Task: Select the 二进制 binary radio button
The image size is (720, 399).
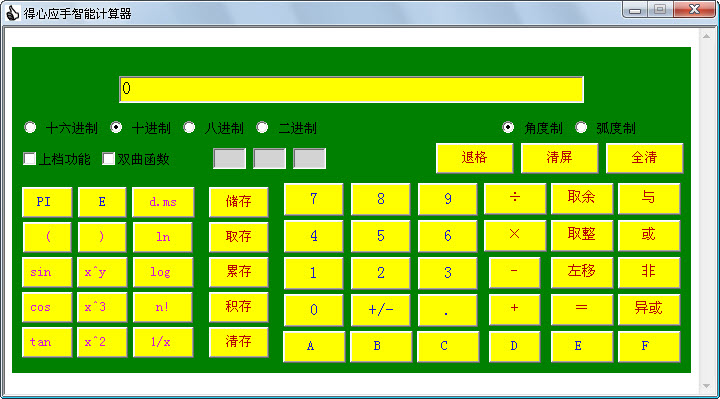Action: pos(262,128)
